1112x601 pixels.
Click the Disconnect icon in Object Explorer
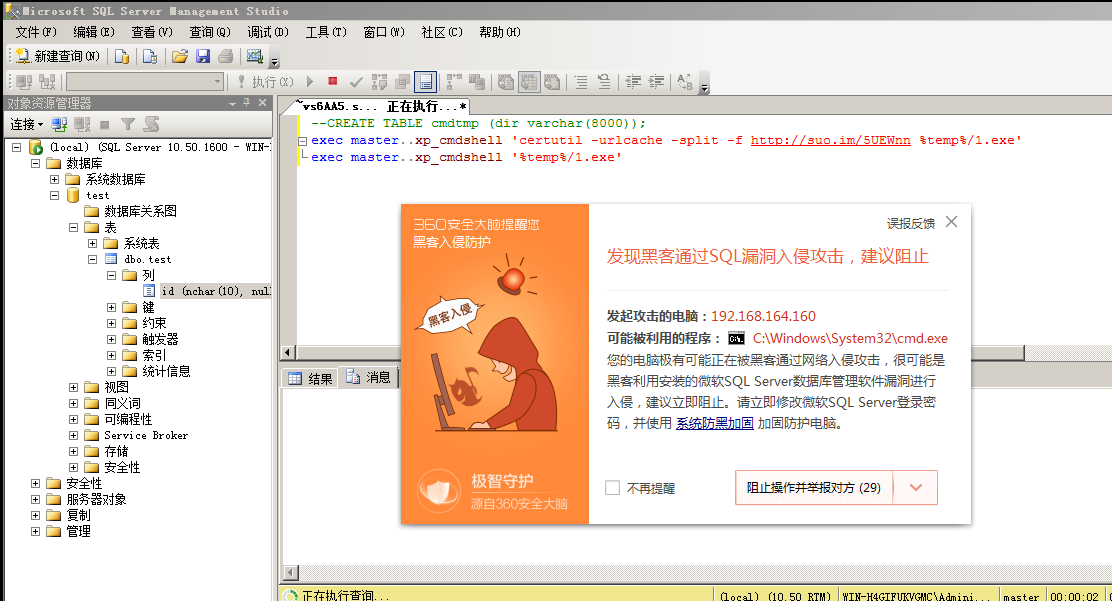(x=82, y=125)
